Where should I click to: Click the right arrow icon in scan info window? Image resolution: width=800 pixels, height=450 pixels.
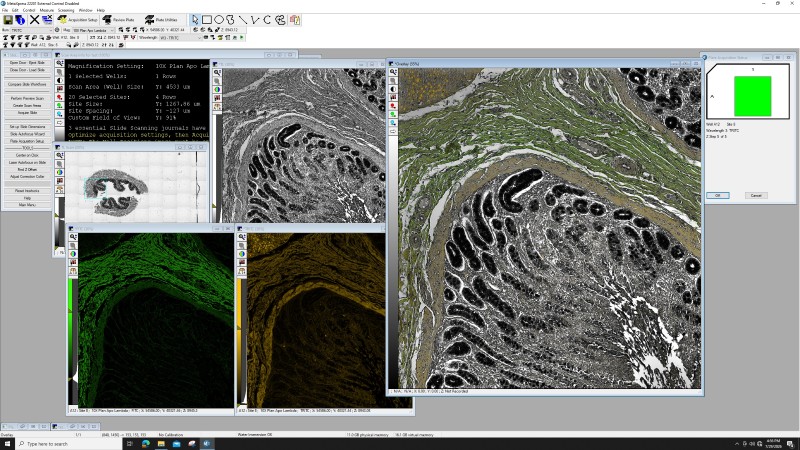click(x=60, y=122)
